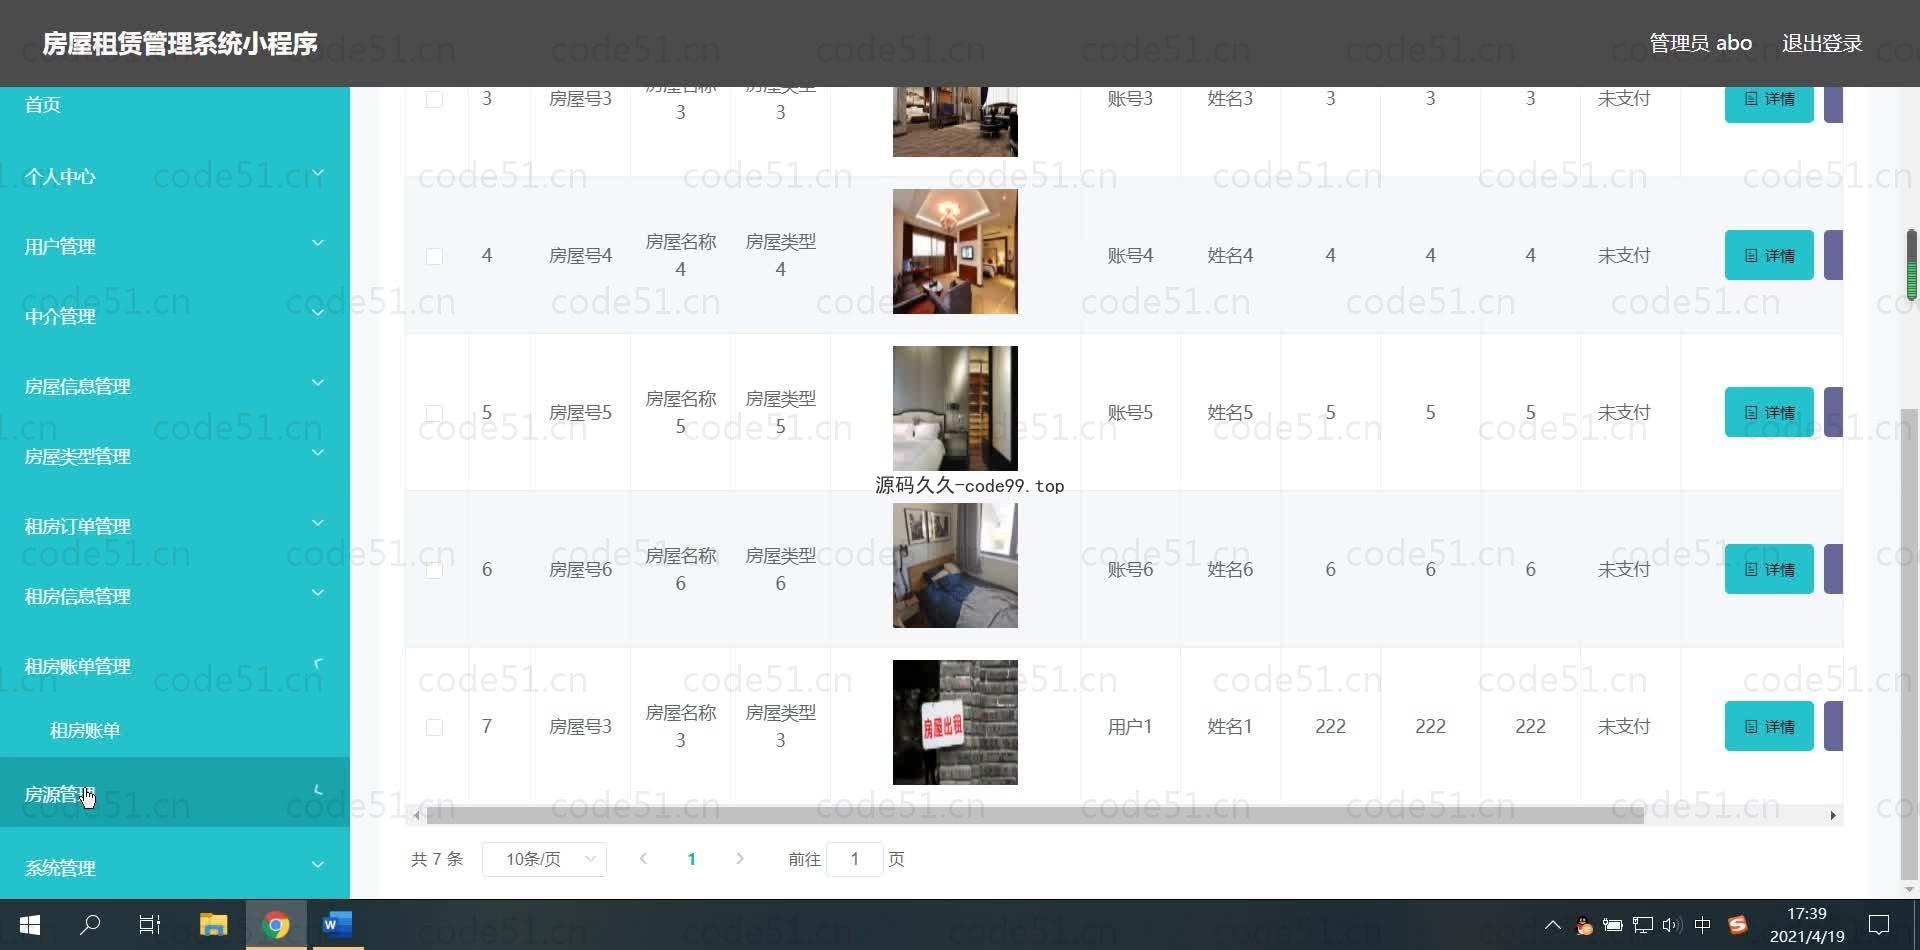Image resolution: width=1920 pixels, height=950 pixels.
Task: Tick the checkbox for row 5
Action: coord(434,413)
